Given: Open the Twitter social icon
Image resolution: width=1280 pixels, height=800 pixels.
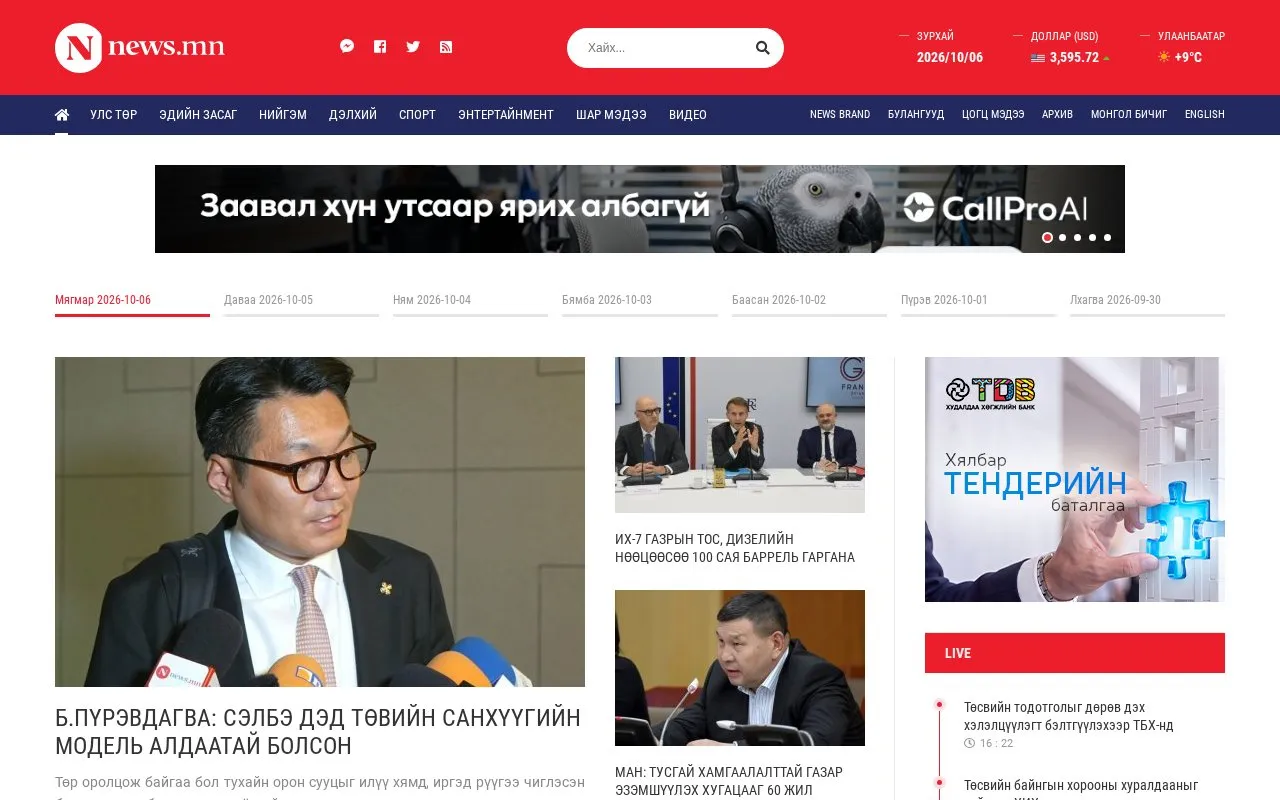Looking at the screenshot, I should [x=413, y=46].
